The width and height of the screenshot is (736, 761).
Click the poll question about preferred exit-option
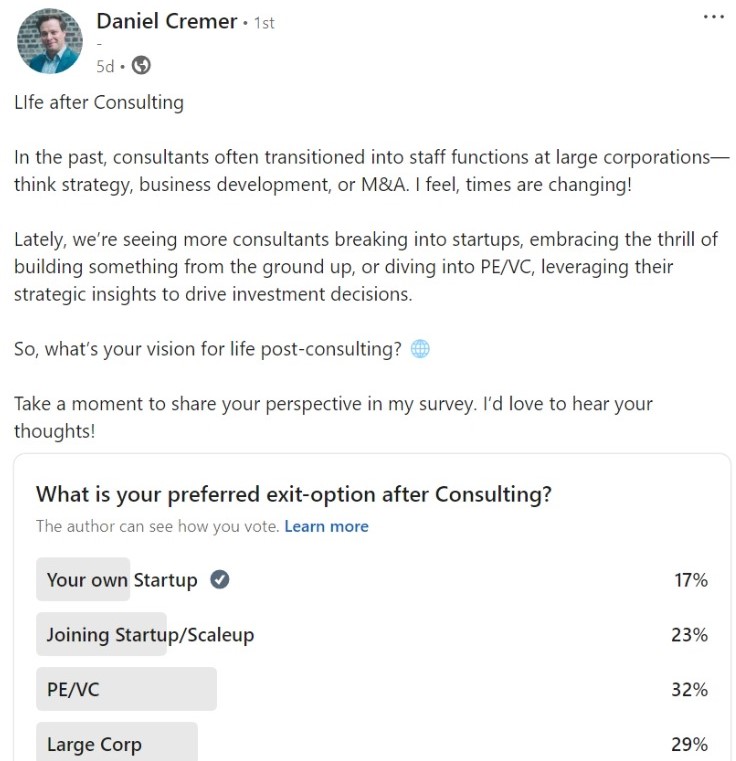[294, 494]
